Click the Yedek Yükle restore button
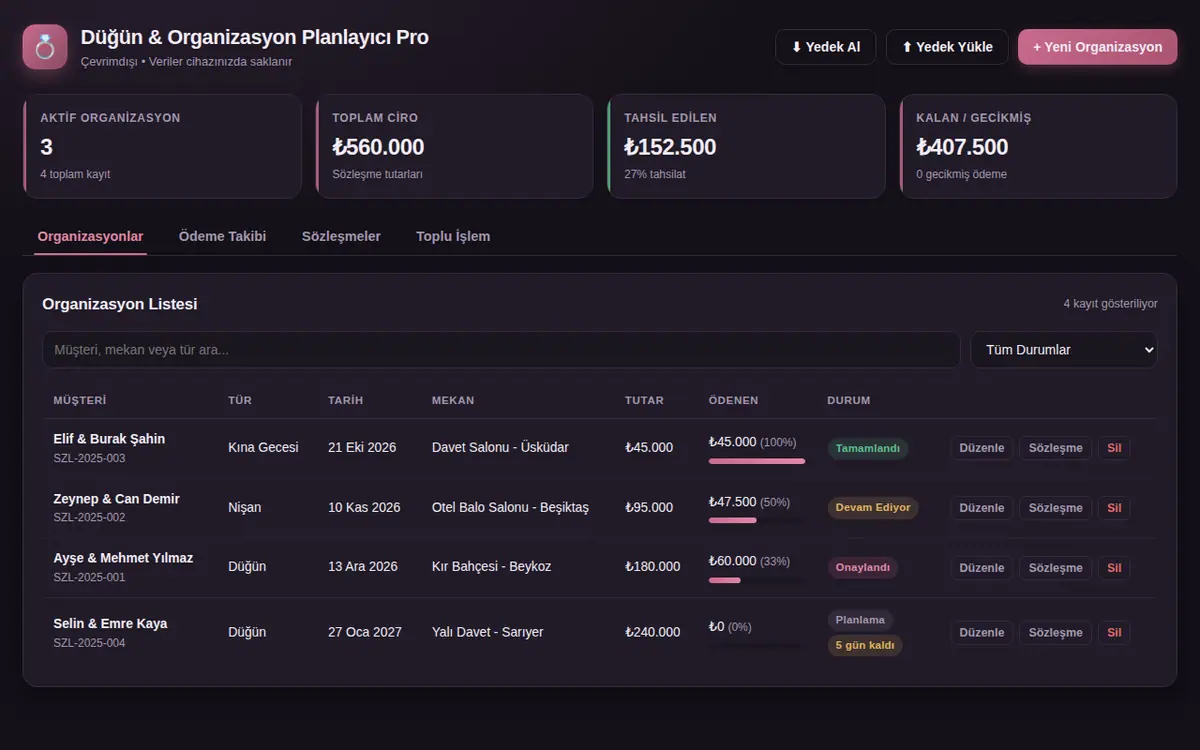1200x750 pixels. pos(947,47)
